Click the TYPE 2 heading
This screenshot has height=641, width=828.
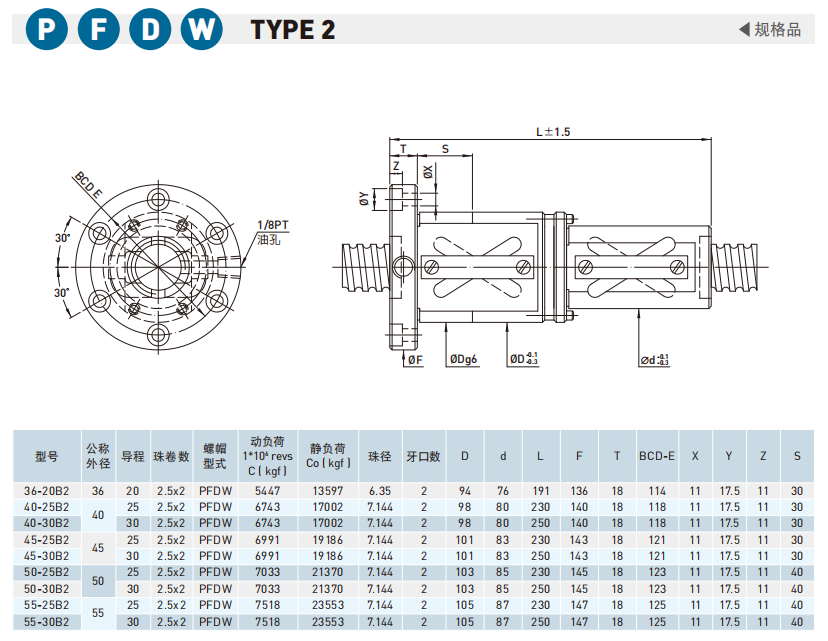click(x=292, y=30)
